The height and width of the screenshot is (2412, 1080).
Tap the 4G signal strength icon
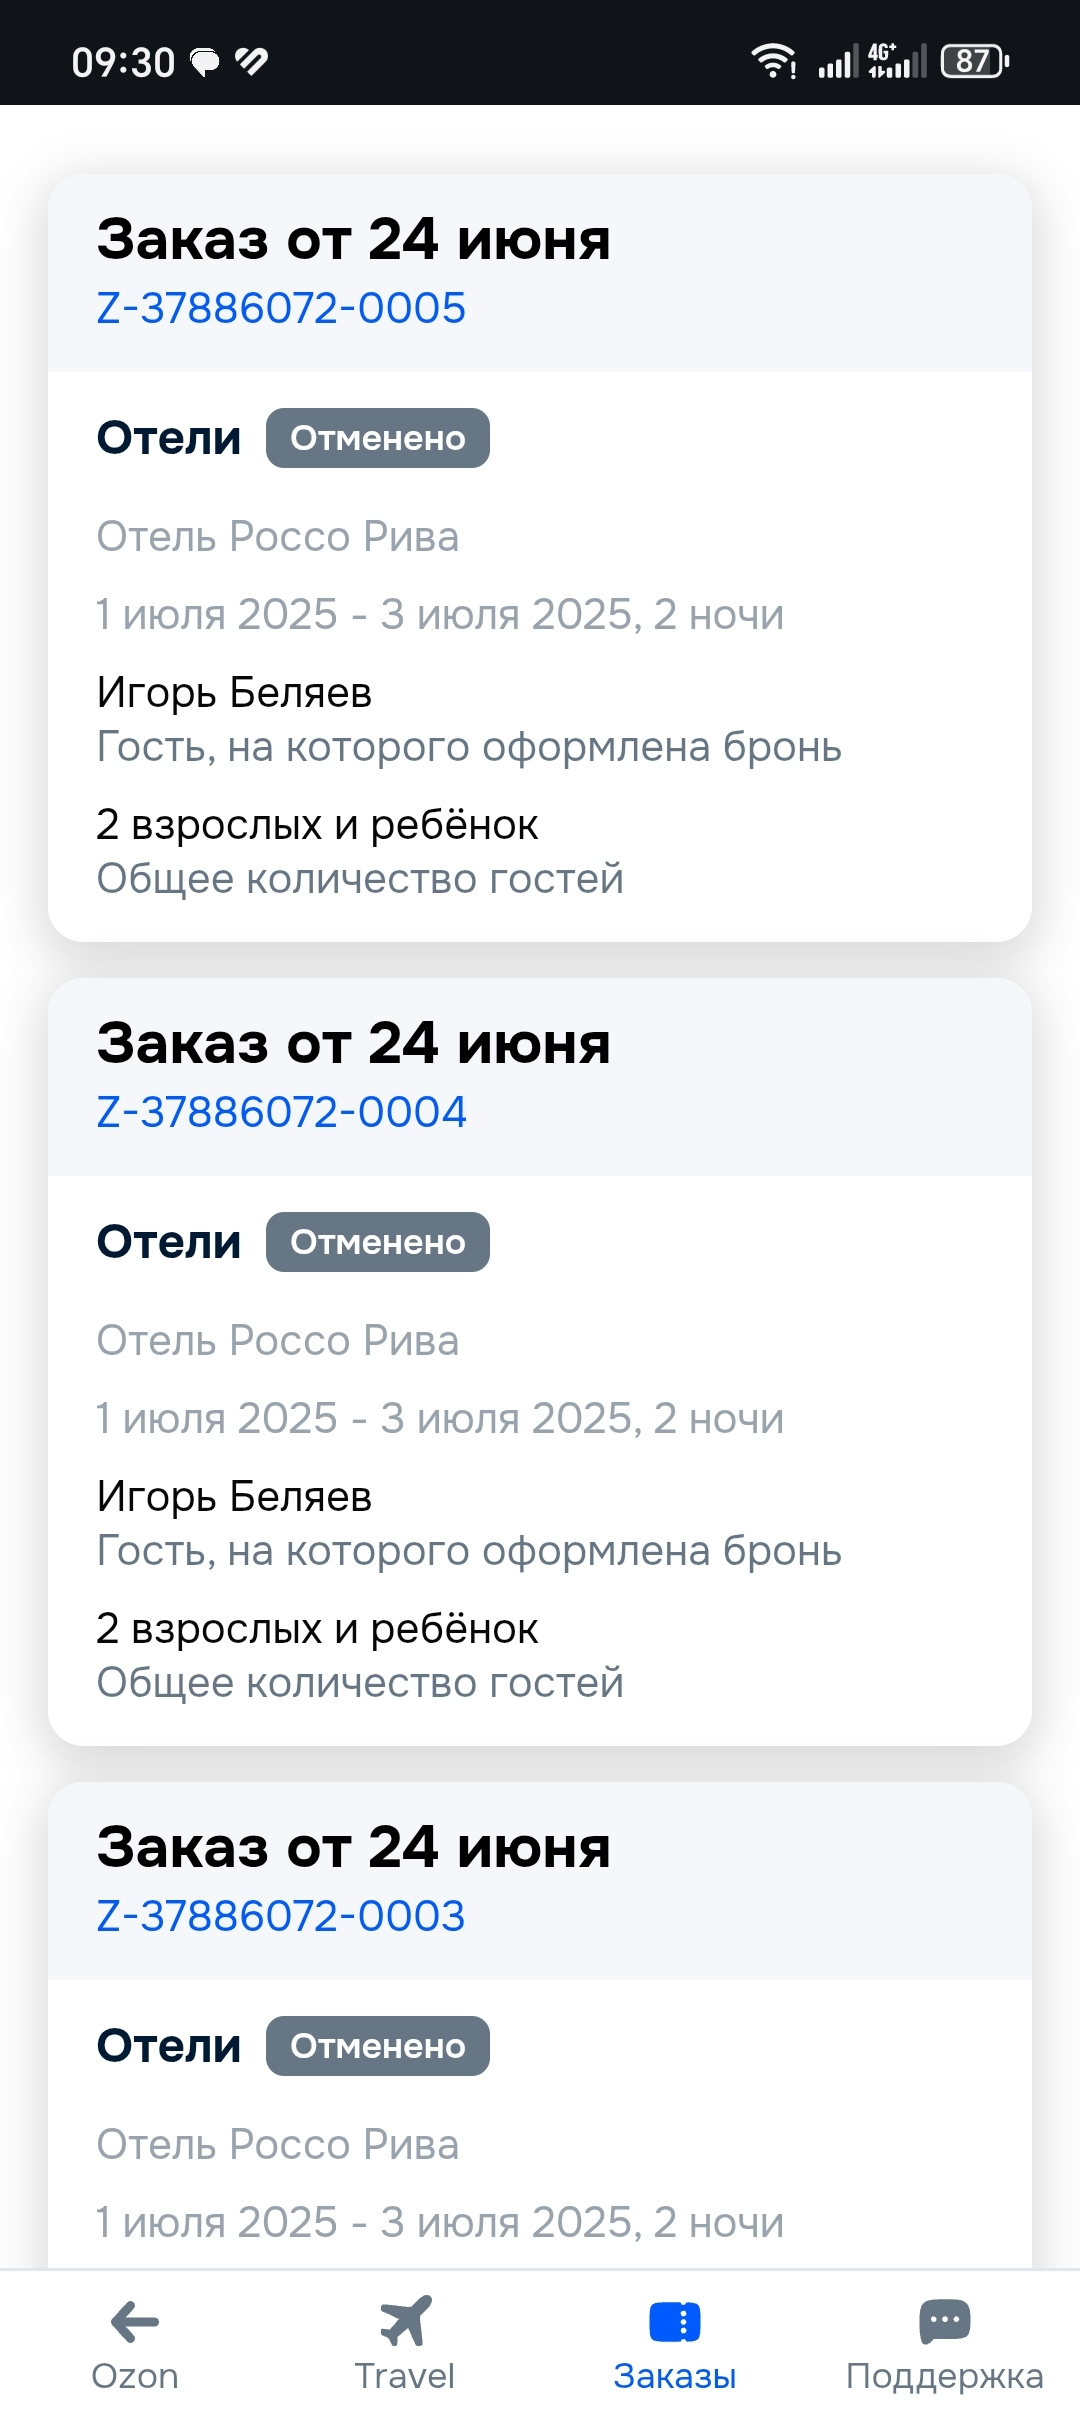(x=897, y=62)
